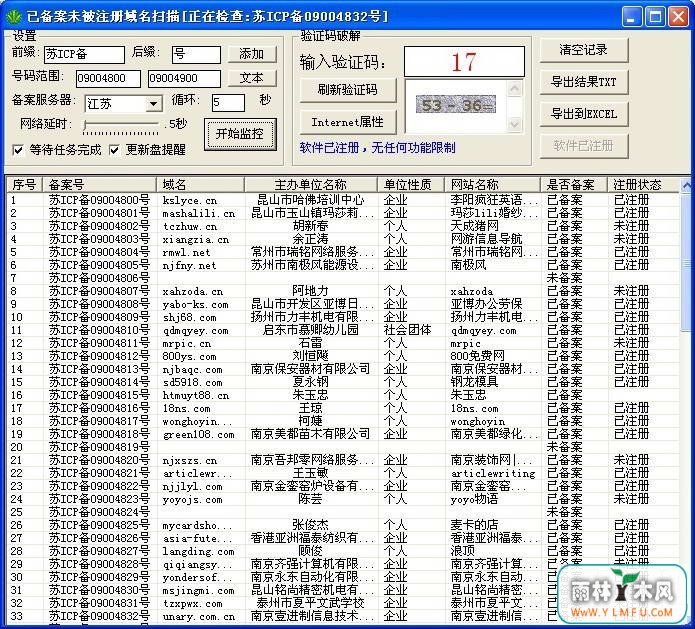This screenshot has height=629, width=695.
Task: Select domain sd5918.com
Action: point(192,383)
